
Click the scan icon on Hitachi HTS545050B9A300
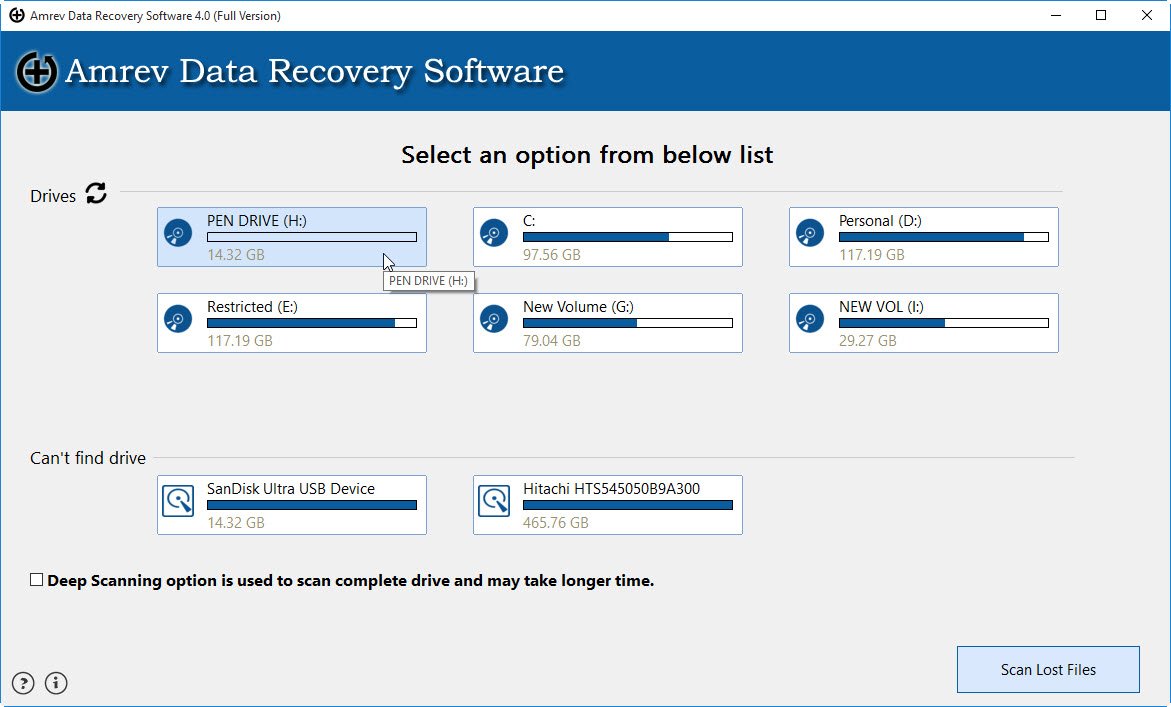point(494,500)
